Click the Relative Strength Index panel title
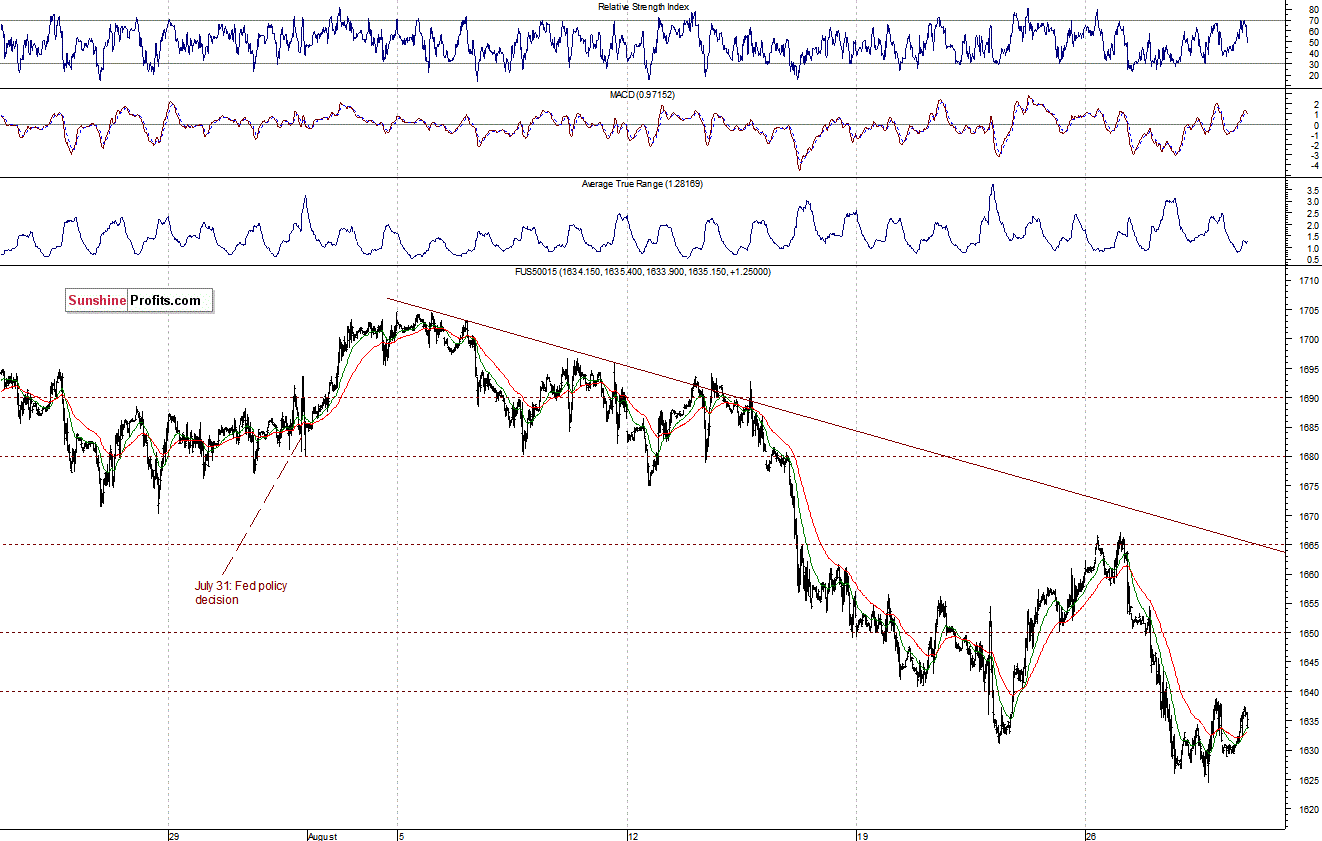 click(x=643, y=7)
